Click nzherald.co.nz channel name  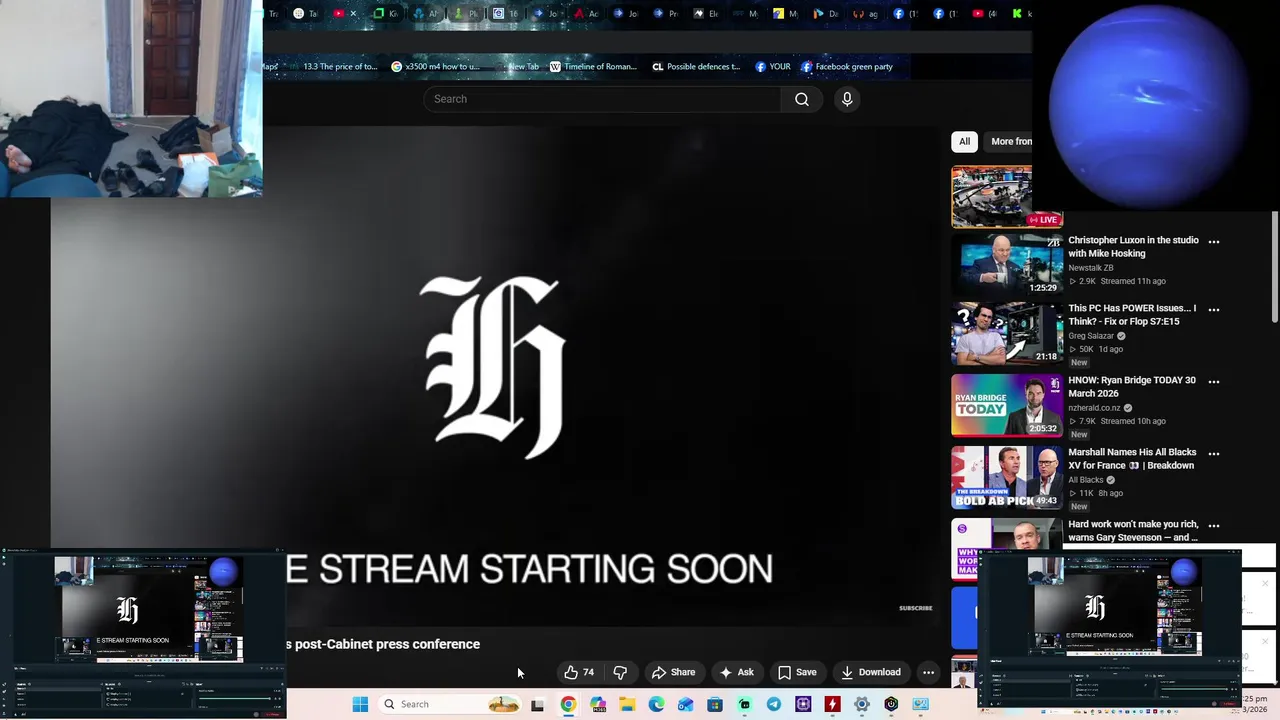point(1094,408)
